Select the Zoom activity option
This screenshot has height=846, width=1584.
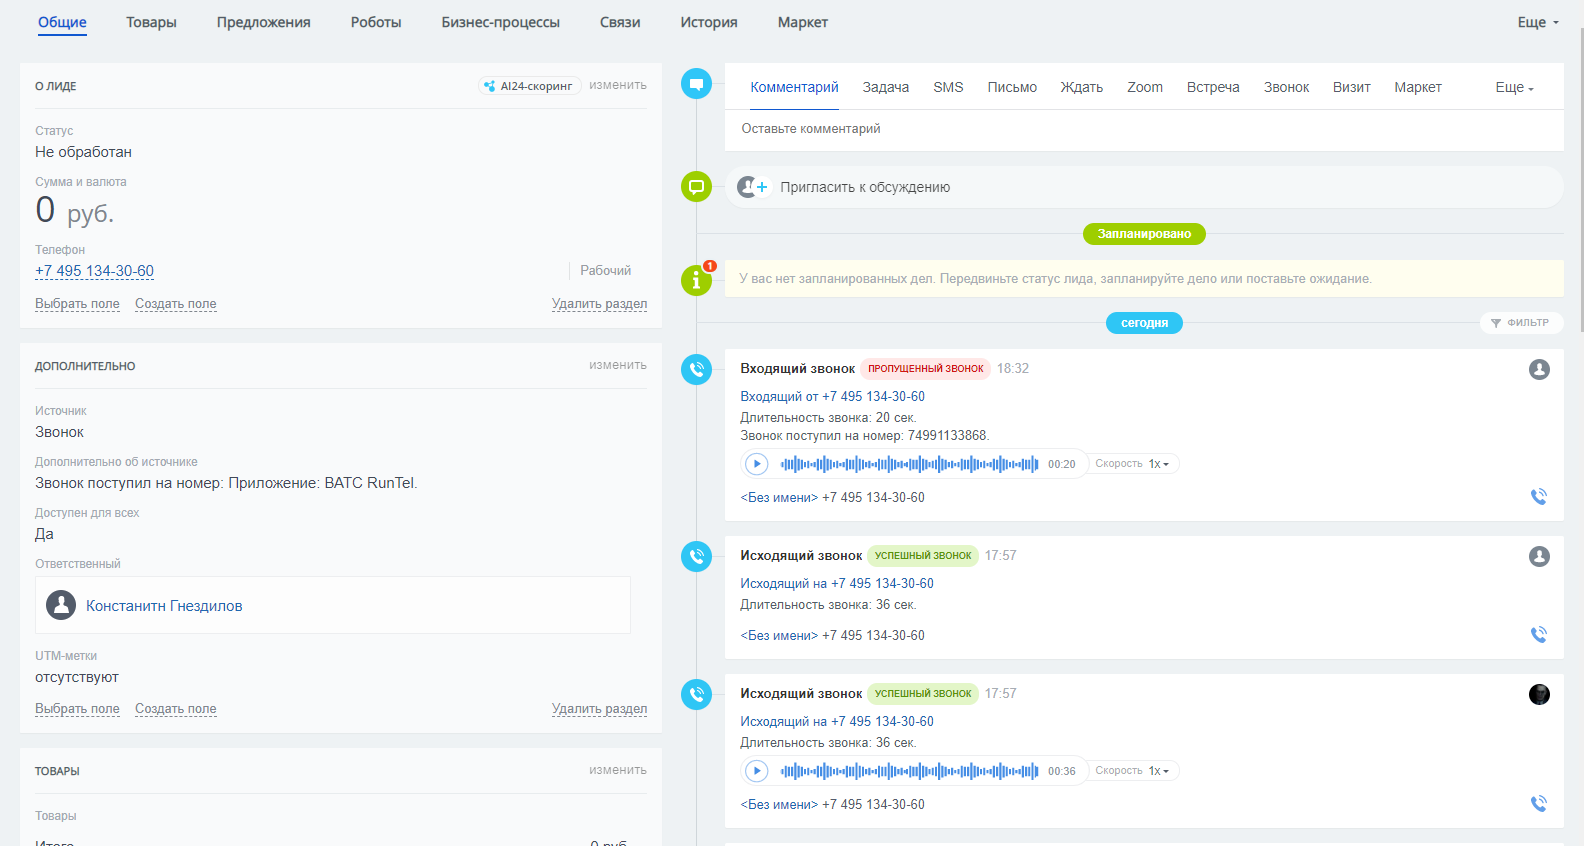pyautogui.click(x=1145, y=88)
